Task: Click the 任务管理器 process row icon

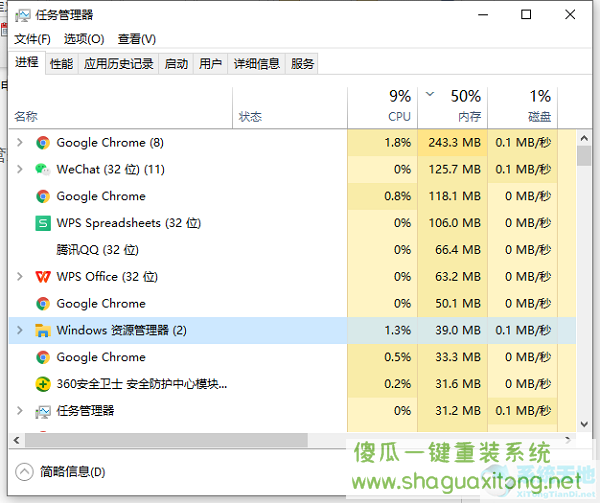Action: click(x=43, y=411)
